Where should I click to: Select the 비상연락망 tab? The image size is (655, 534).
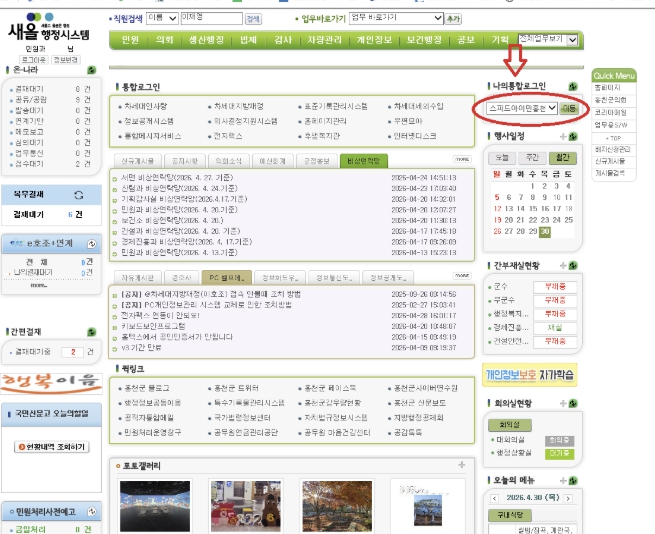coord(363,161)
